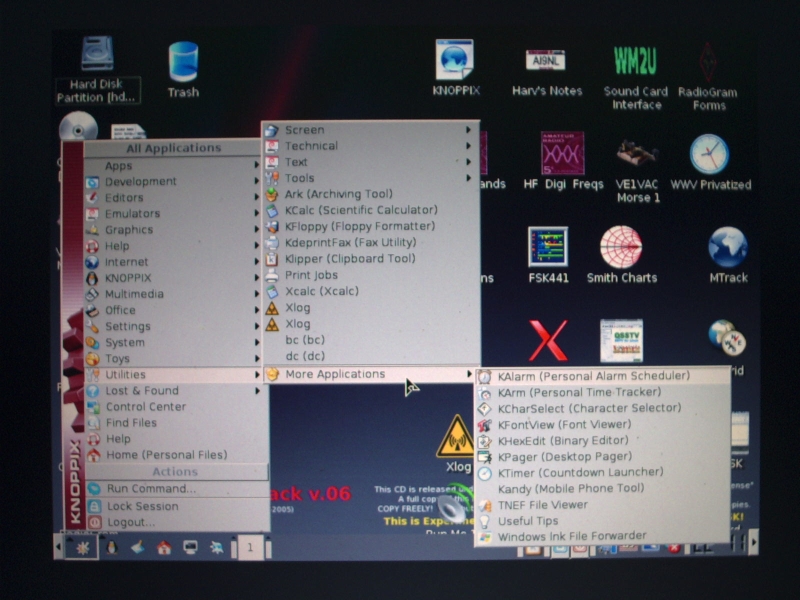This screenshot has height=600, width=800.
Task: Launch Ark (Archiving Tool)
Action: tap(369, 194)
